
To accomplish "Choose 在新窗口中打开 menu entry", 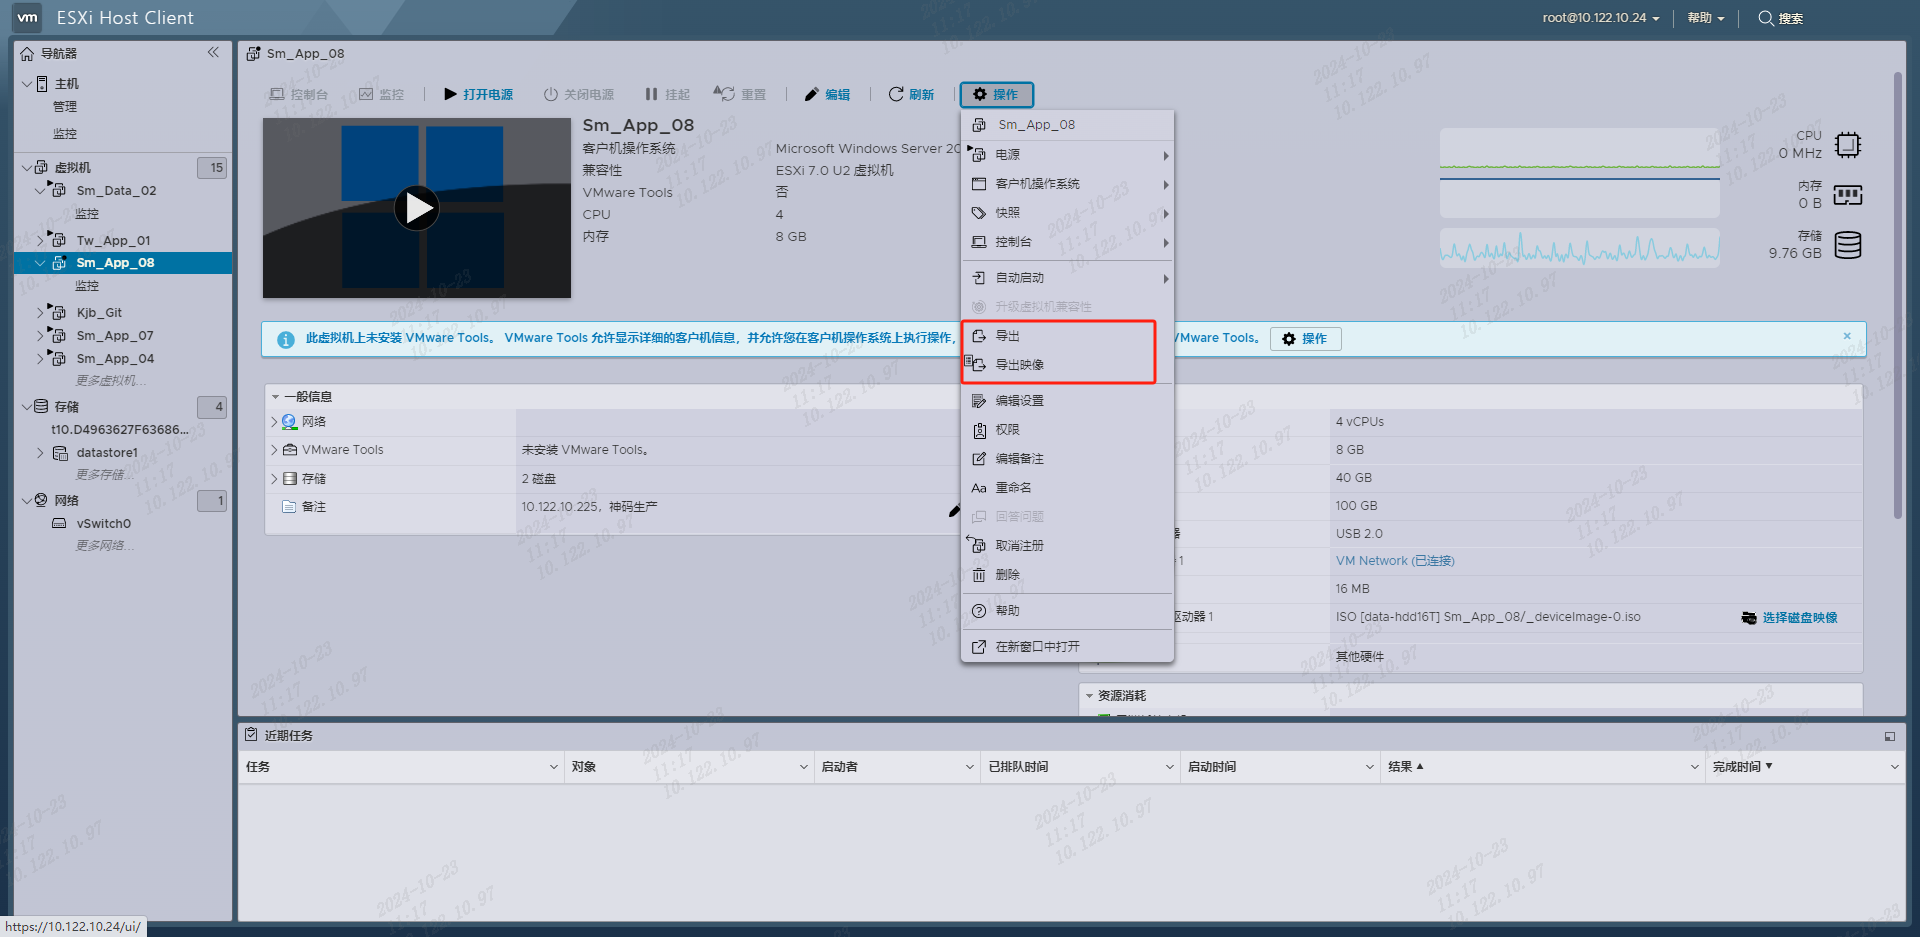I will click(1067, 647).
